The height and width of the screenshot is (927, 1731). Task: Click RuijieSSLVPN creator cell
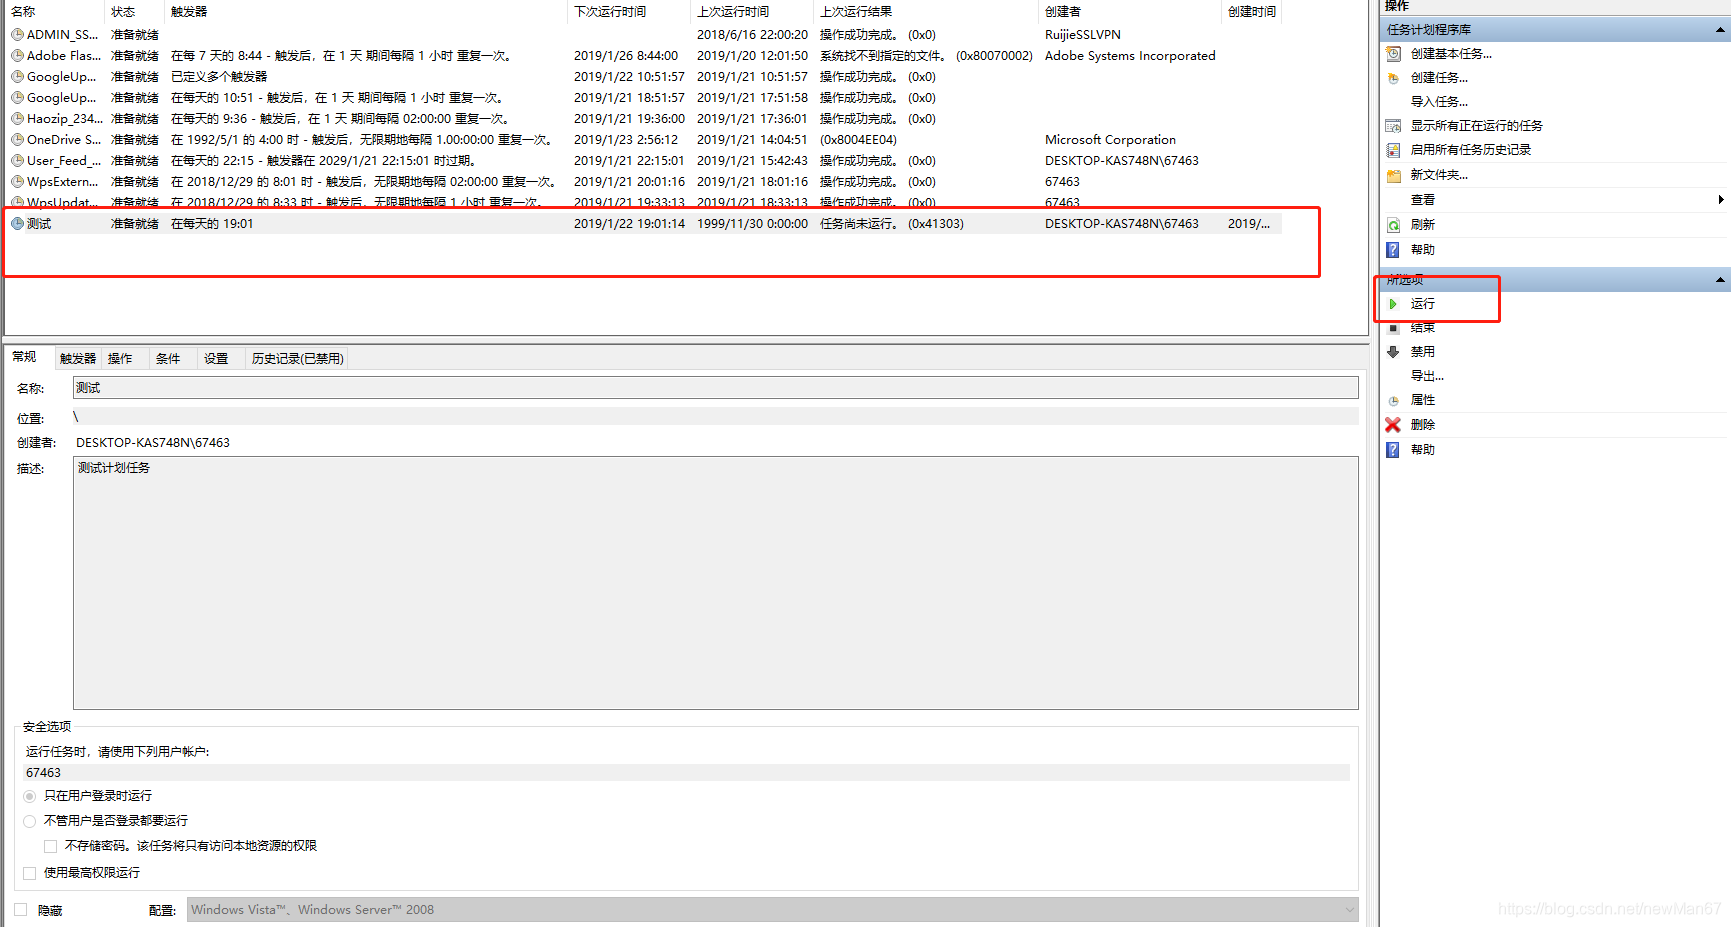1082,35
